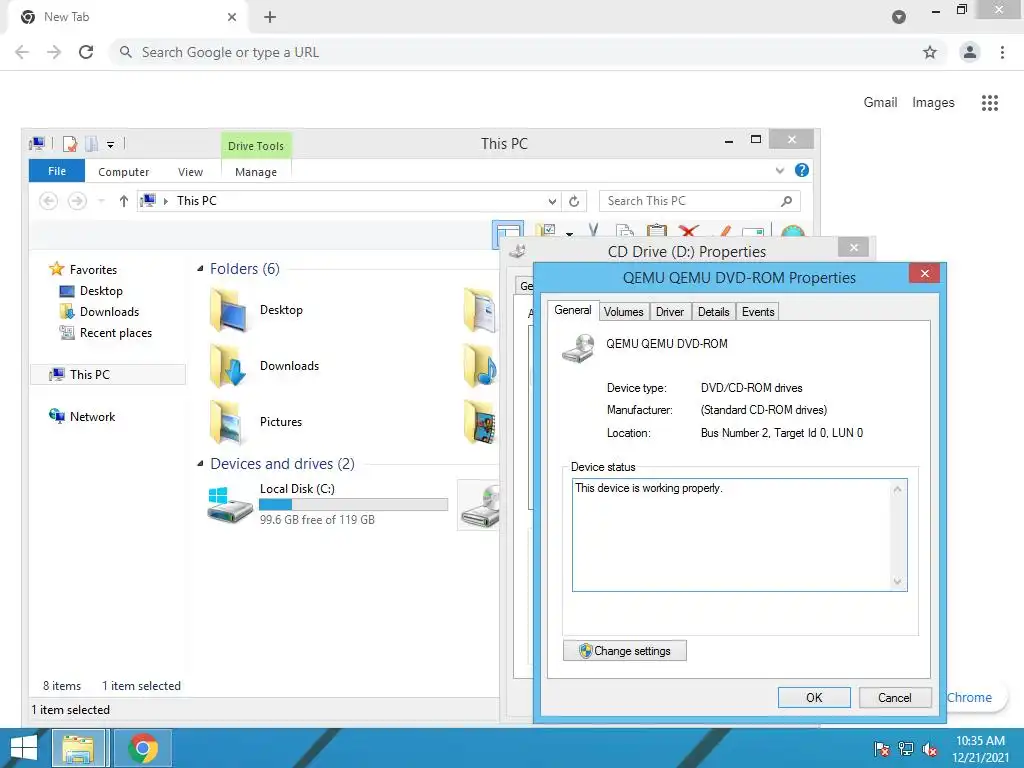
Task: Select the Desktop folder icon
Action: 229,310
